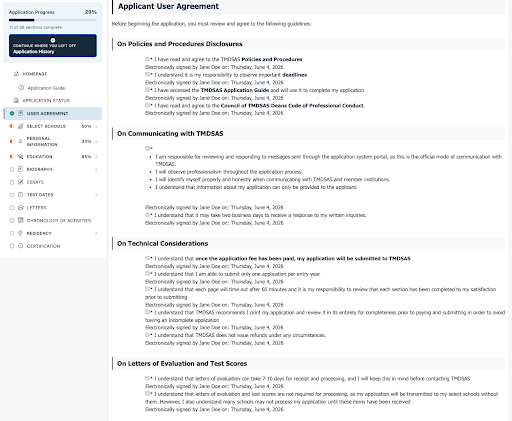Screen dimensions: 512x421
Task: Click the Test Dates icon
Action: pos(20,195)
